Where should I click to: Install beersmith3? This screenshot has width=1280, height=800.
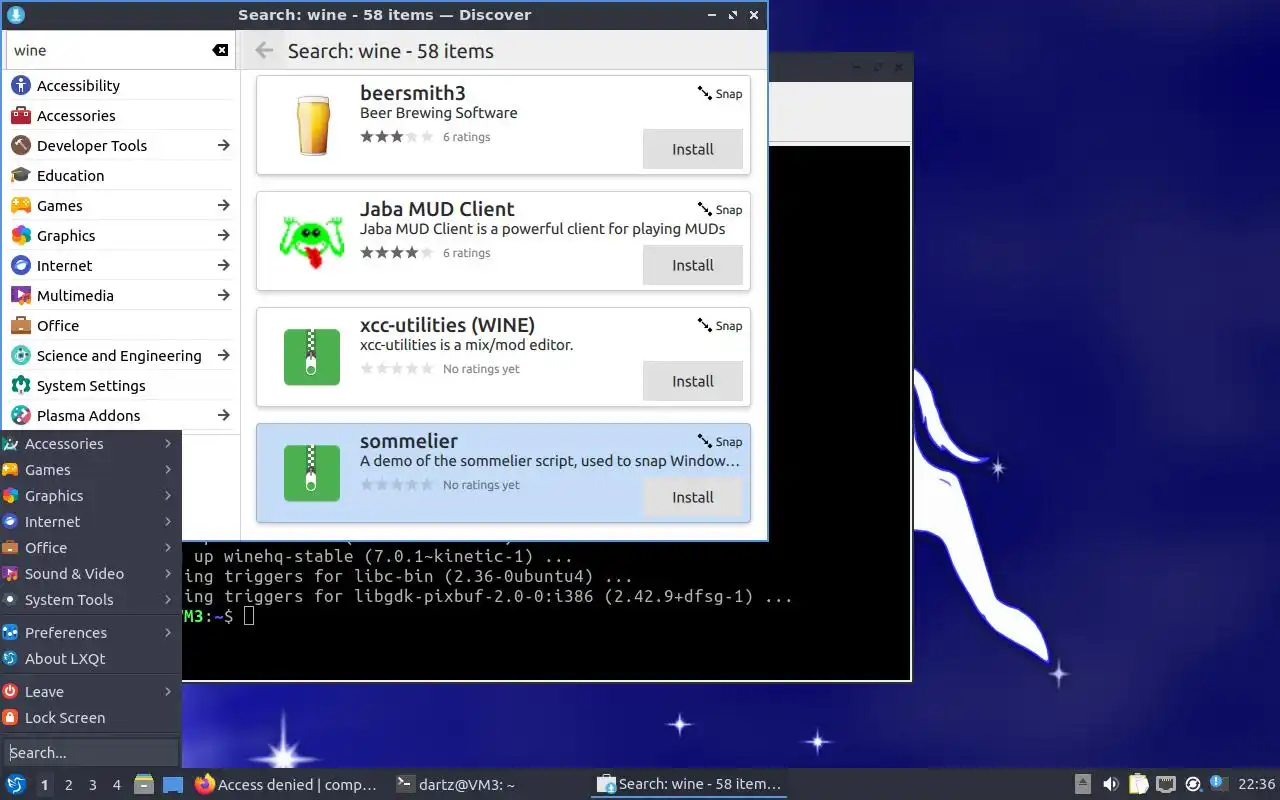tap(692, 149)
